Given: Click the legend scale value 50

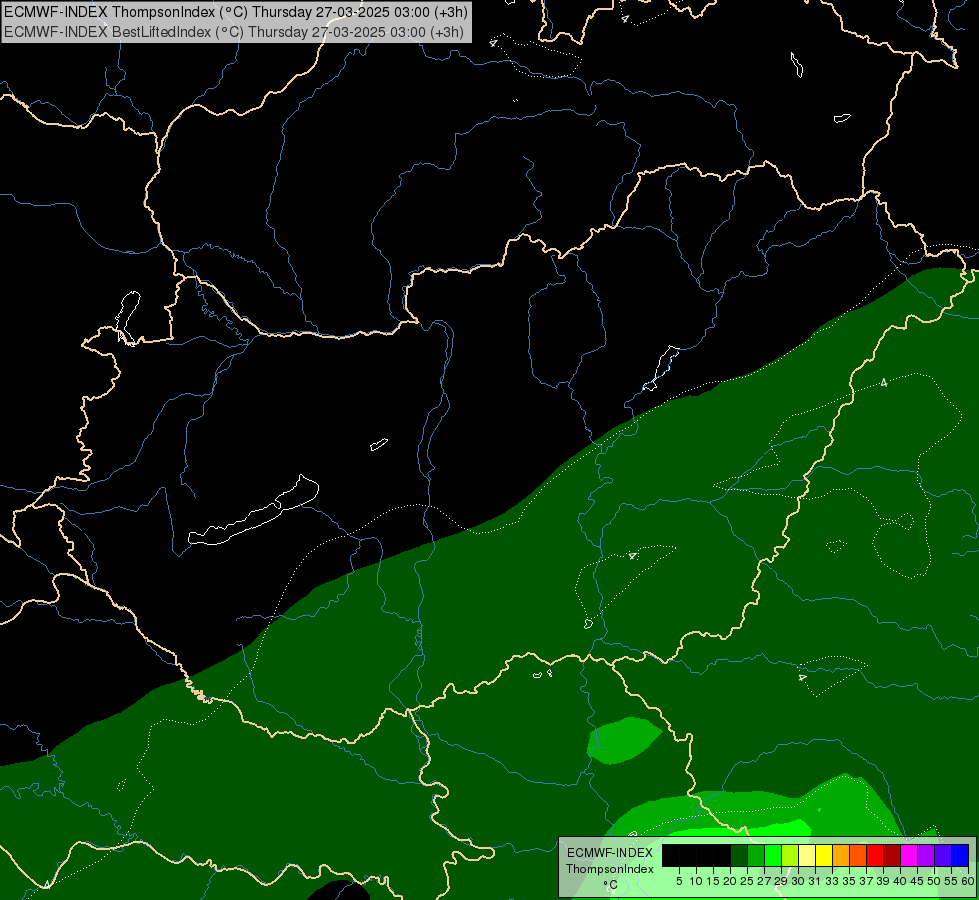Looking at the screenshot, I should click(x=935, y=881).
